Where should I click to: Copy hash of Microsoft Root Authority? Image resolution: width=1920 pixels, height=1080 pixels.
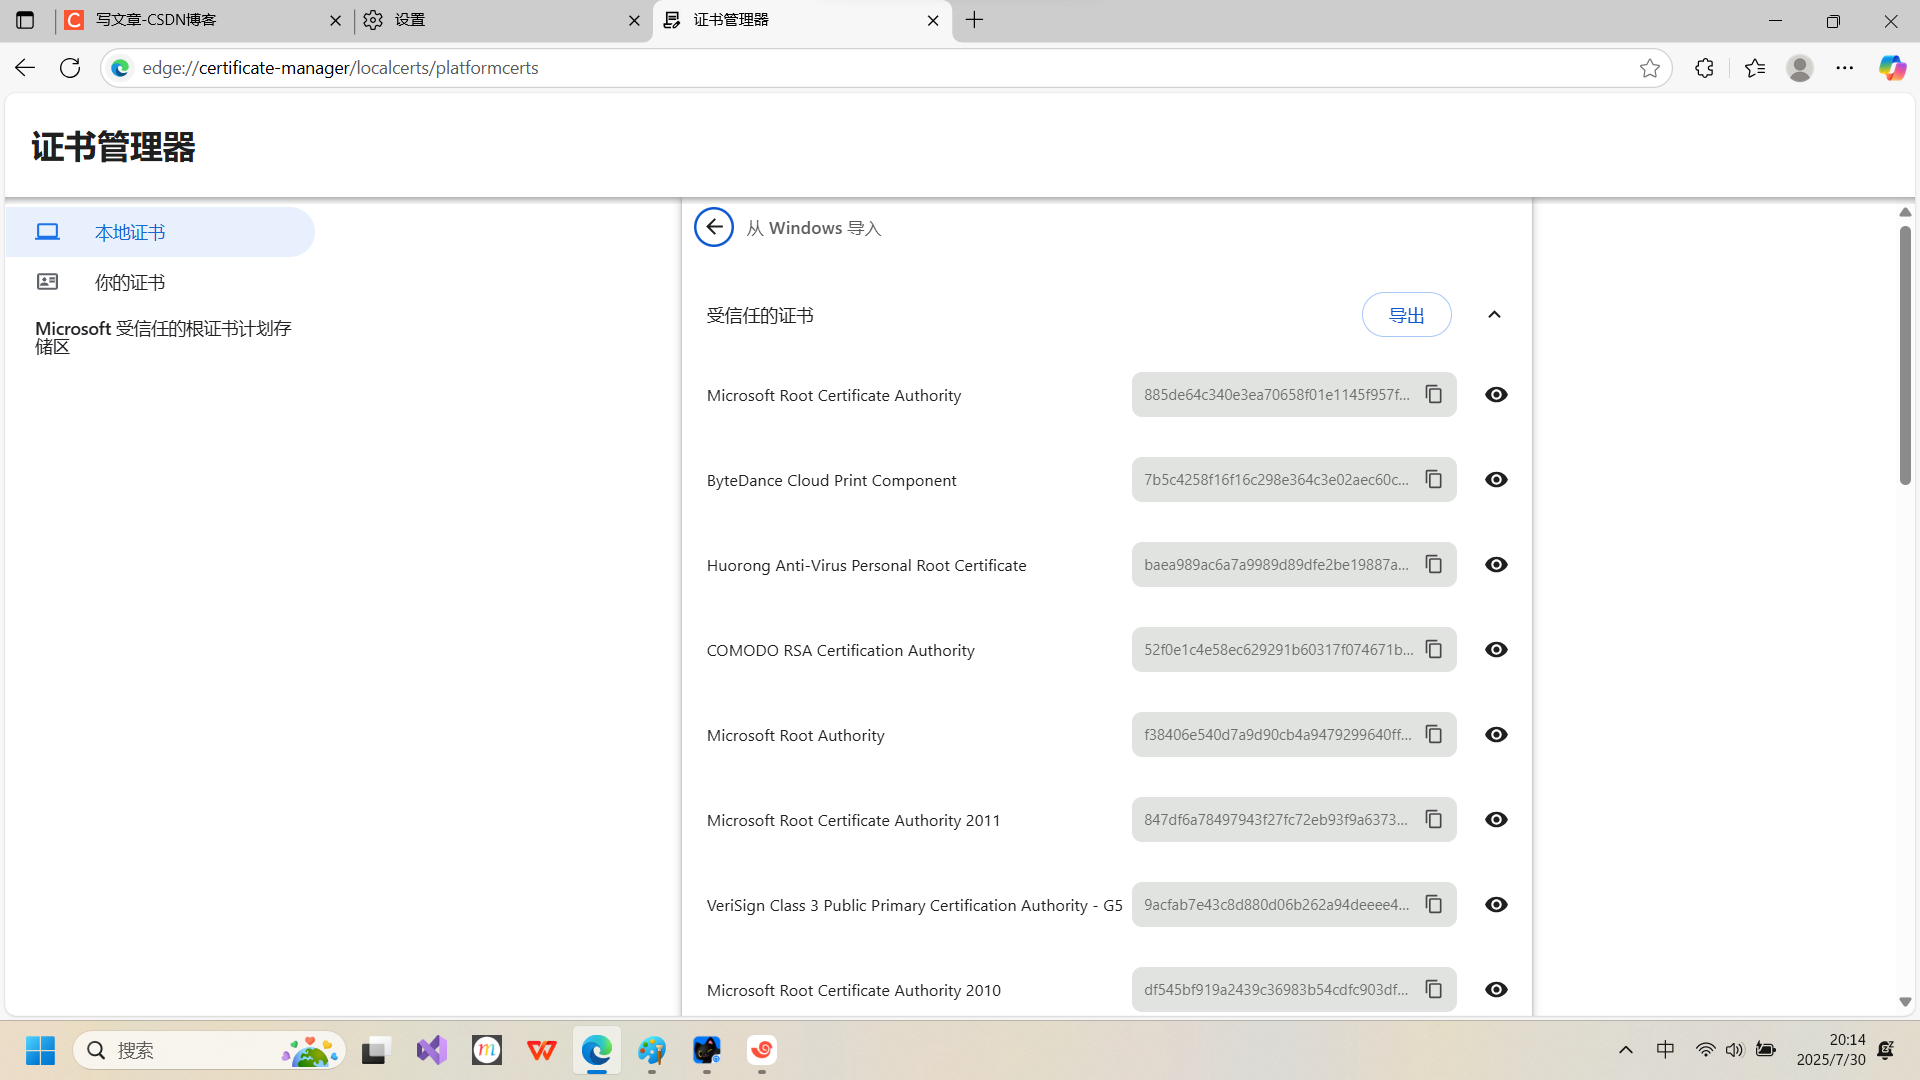(1433, 735)
